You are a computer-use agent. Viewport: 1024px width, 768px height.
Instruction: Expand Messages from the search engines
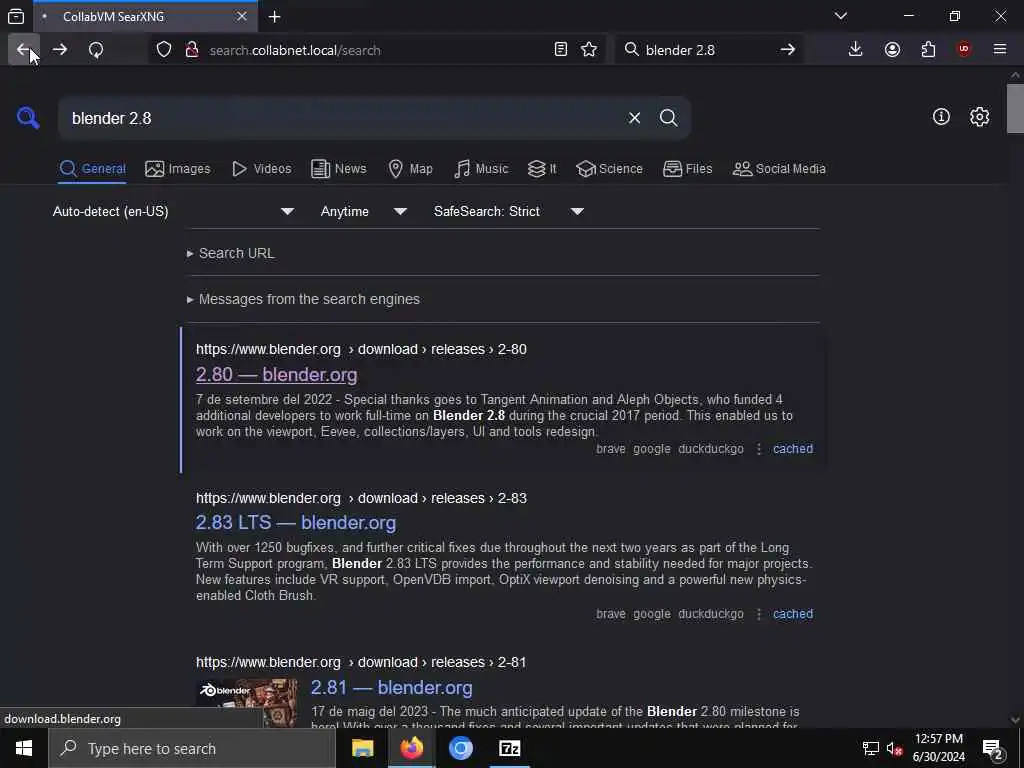click(x=303, y=300)
